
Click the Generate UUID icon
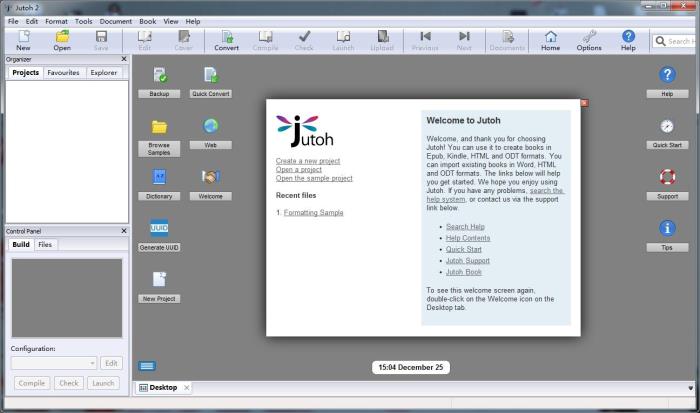(159, 228)
